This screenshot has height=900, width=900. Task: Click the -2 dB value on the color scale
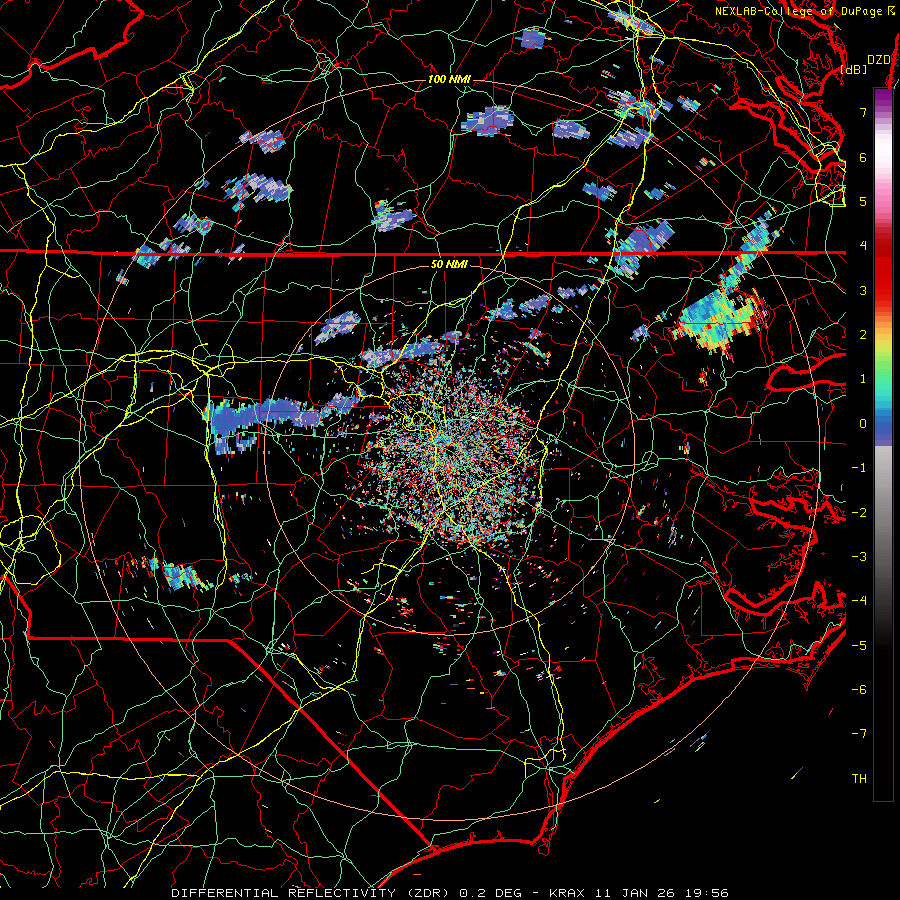[x=859, y=512]
